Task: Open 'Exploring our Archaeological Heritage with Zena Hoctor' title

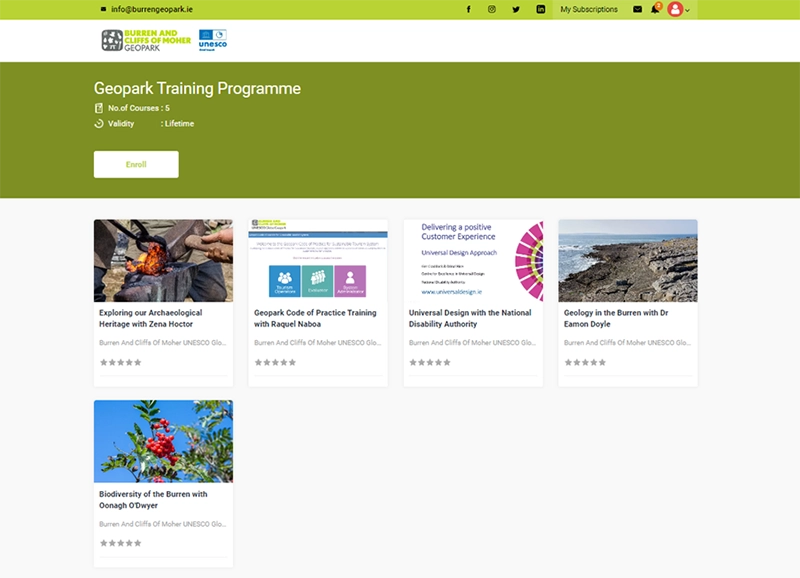Action: tap(151, 318)
